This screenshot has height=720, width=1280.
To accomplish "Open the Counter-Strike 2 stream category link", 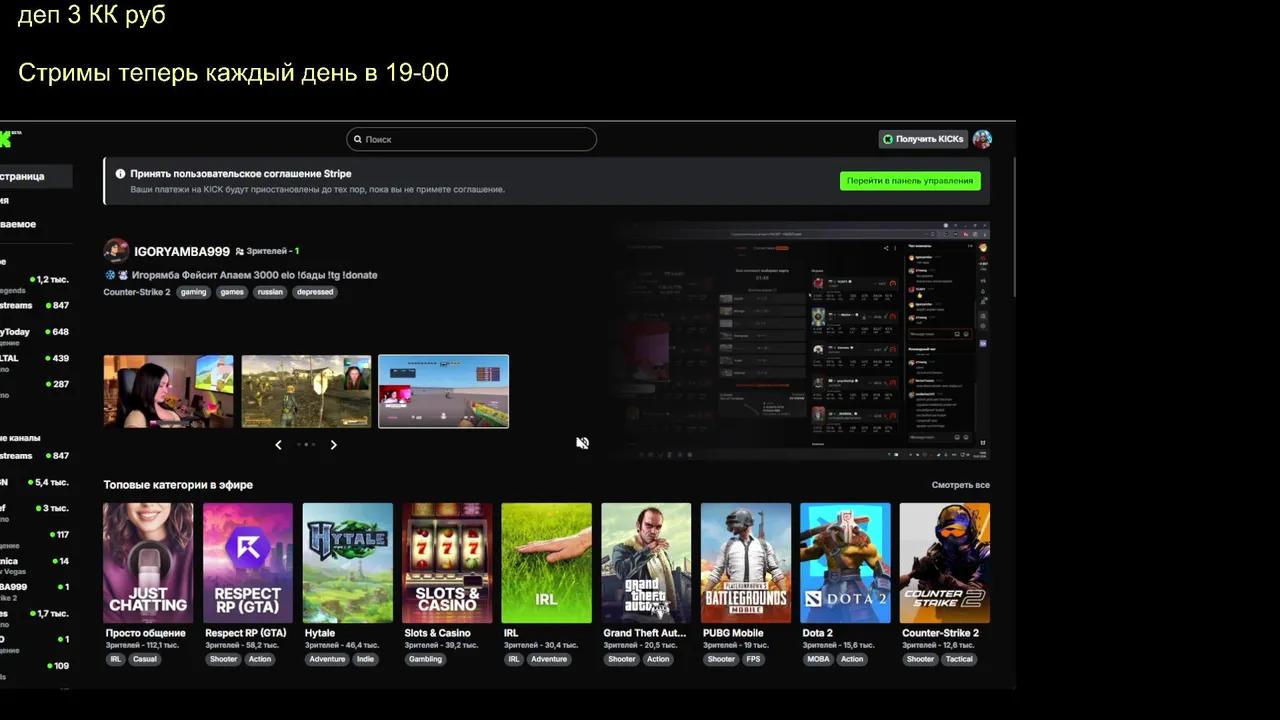I will point(137,292).
